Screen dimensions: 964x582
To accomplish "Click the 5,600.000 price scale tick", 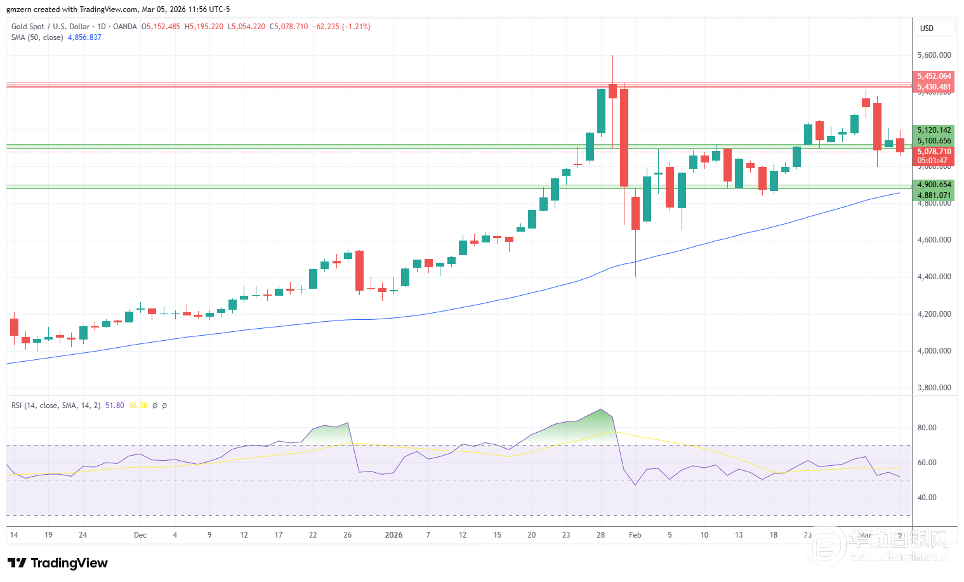I will [x=933, y=56].
